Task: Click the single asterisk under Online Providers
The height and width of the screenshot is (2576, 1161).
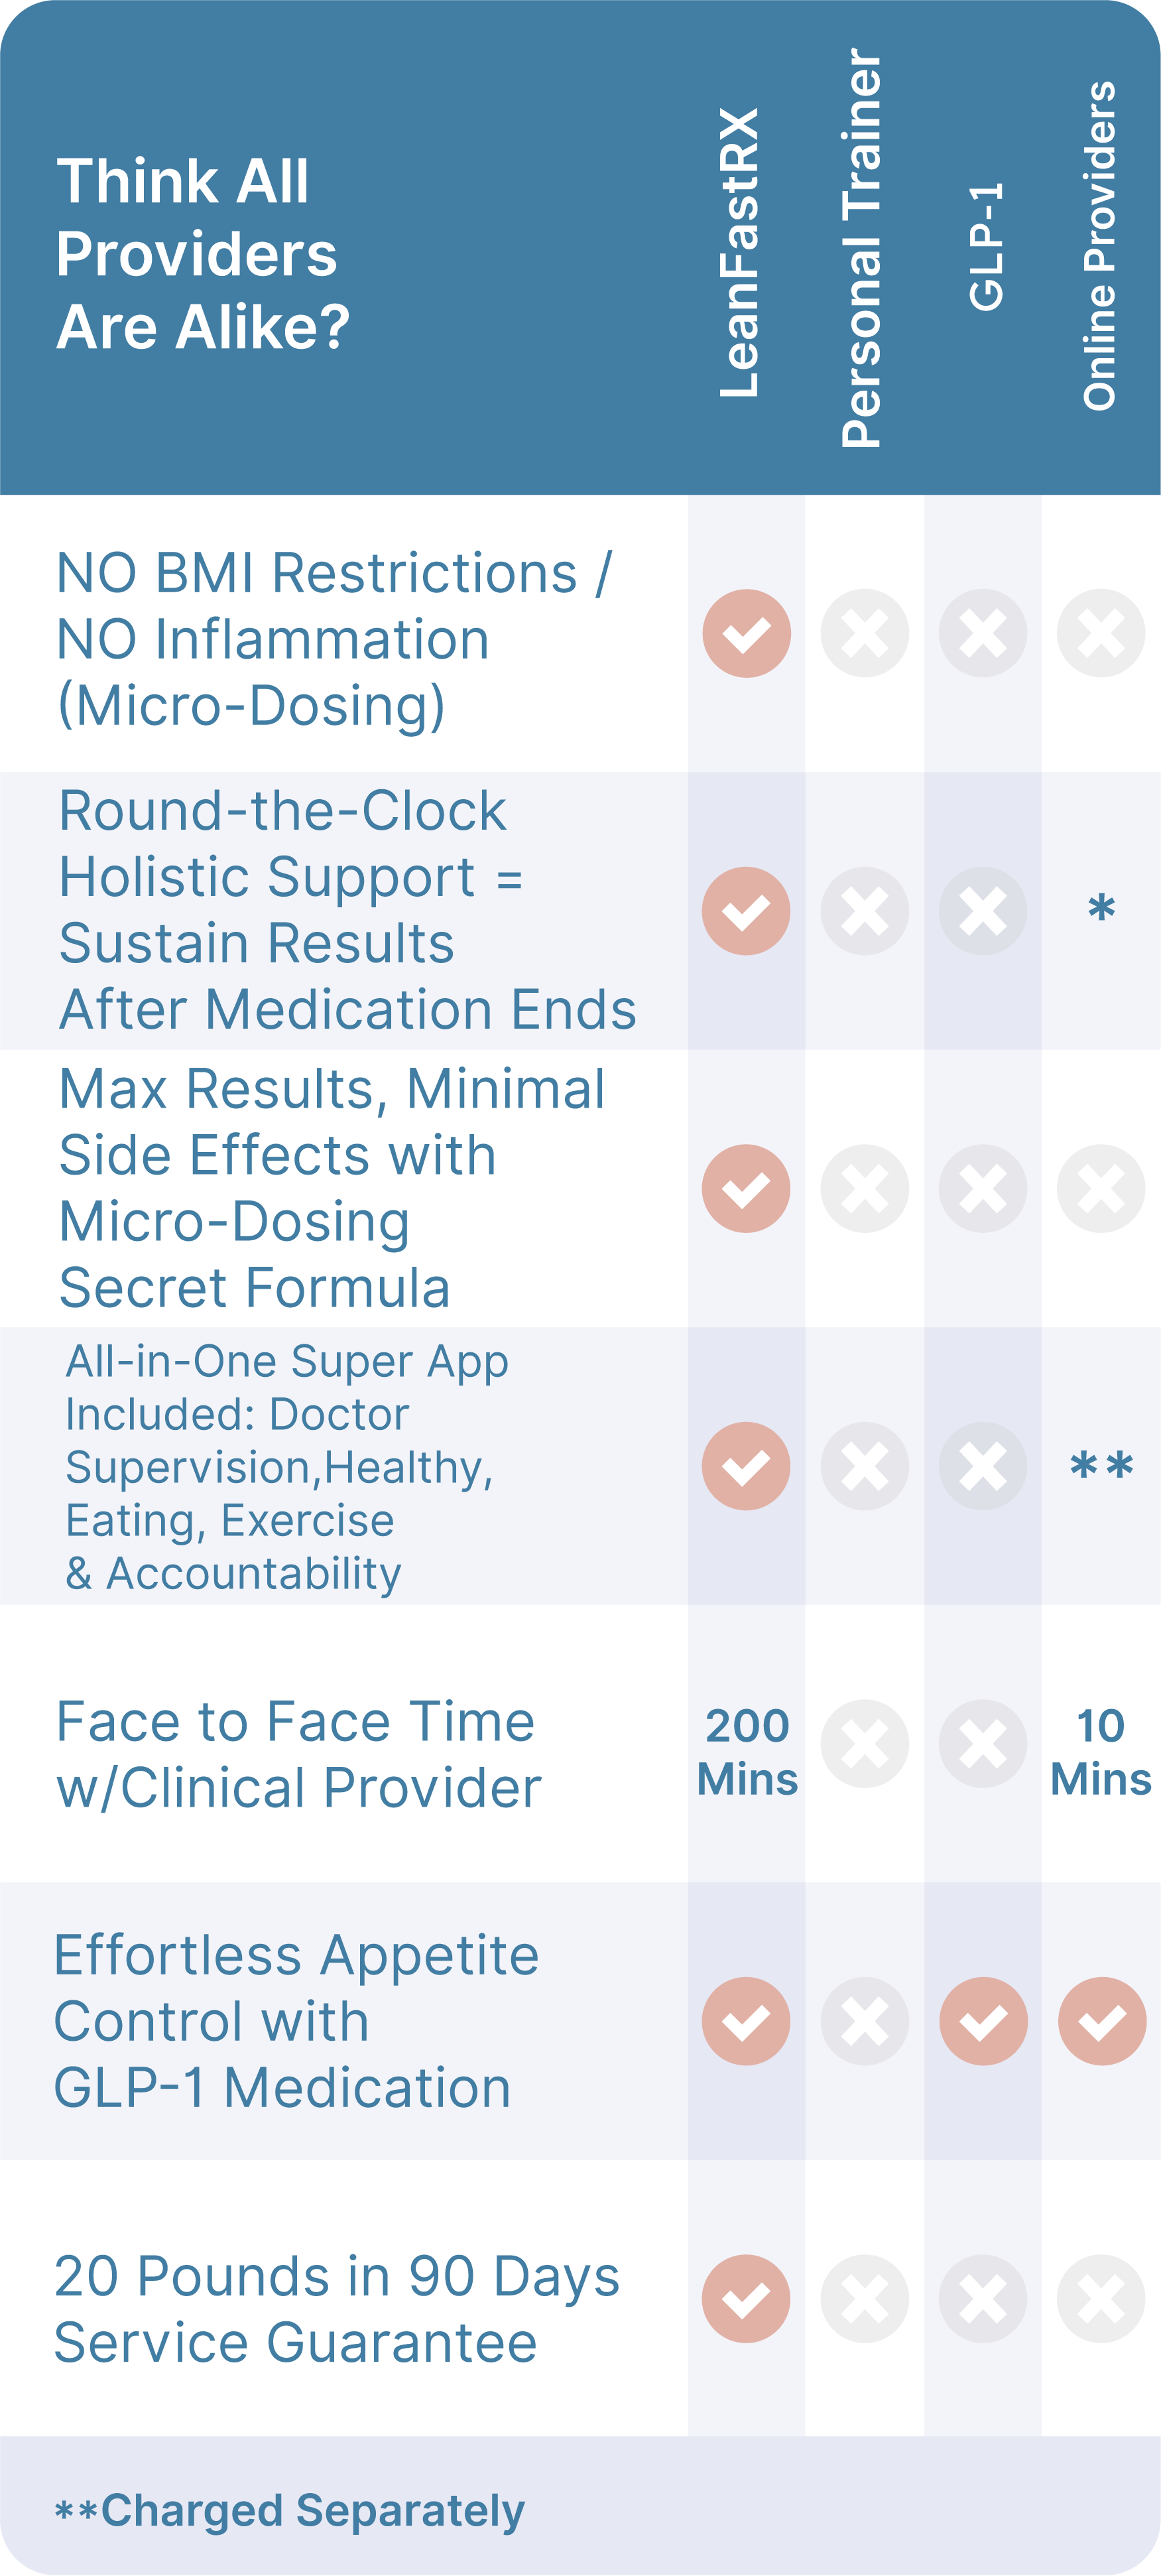Action: pos(1101,909)
